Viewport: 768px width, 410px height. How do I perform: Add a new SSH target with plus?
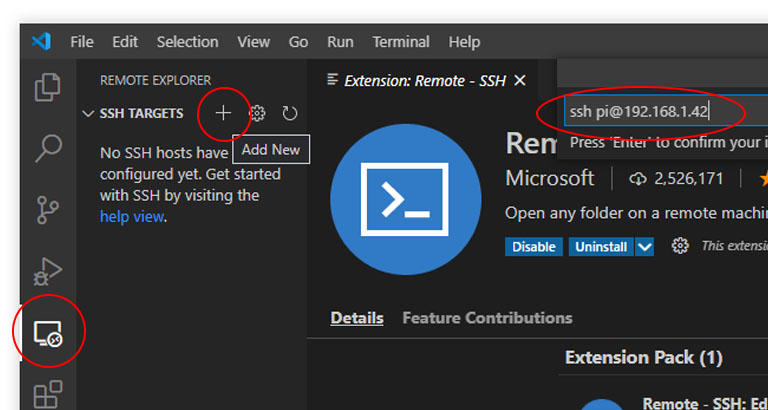coord(223,114)
